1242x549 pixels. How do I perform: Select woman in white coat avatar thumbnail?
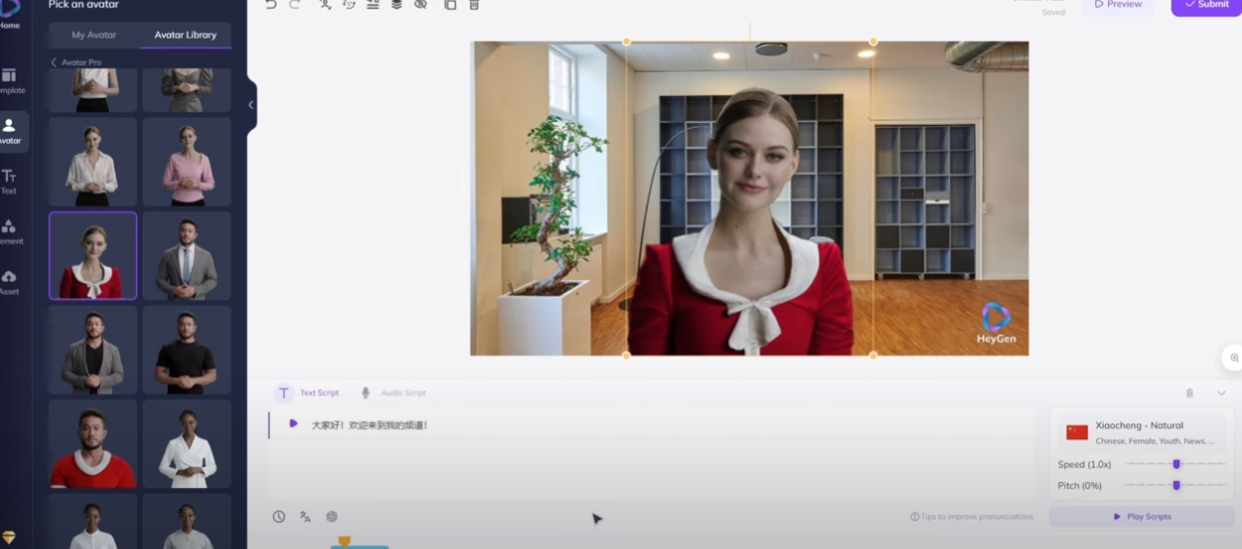[x=187, y=443]
